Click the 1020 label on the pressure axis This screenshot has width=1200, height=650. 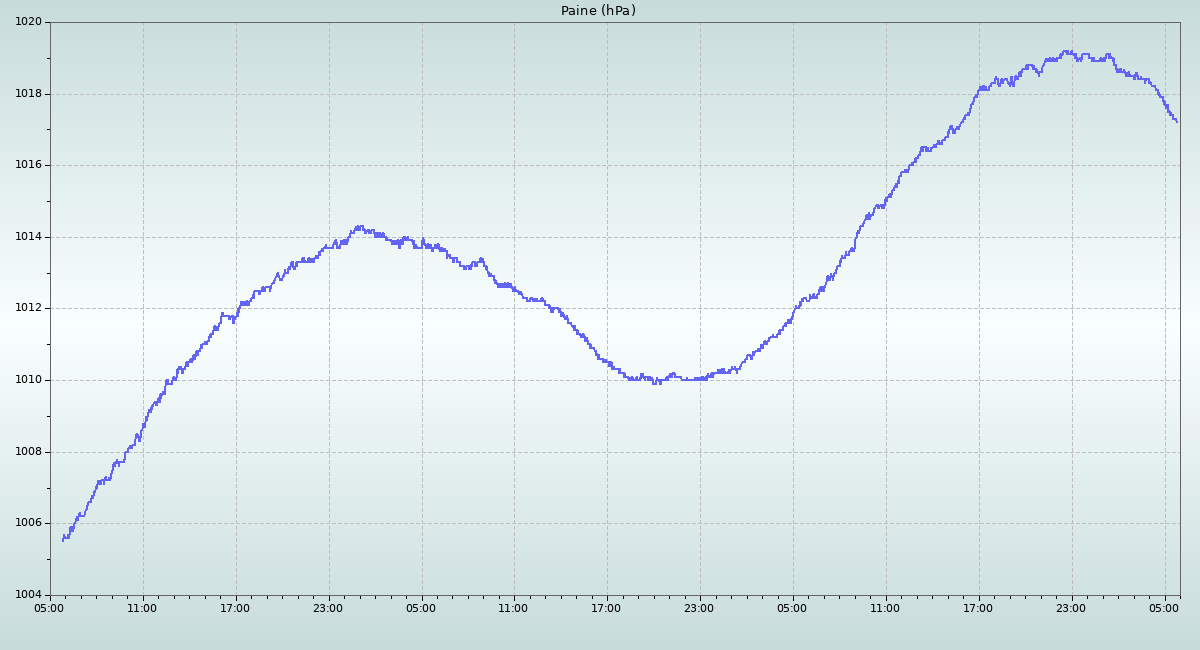pyautogui.click(x=27, y=22)
